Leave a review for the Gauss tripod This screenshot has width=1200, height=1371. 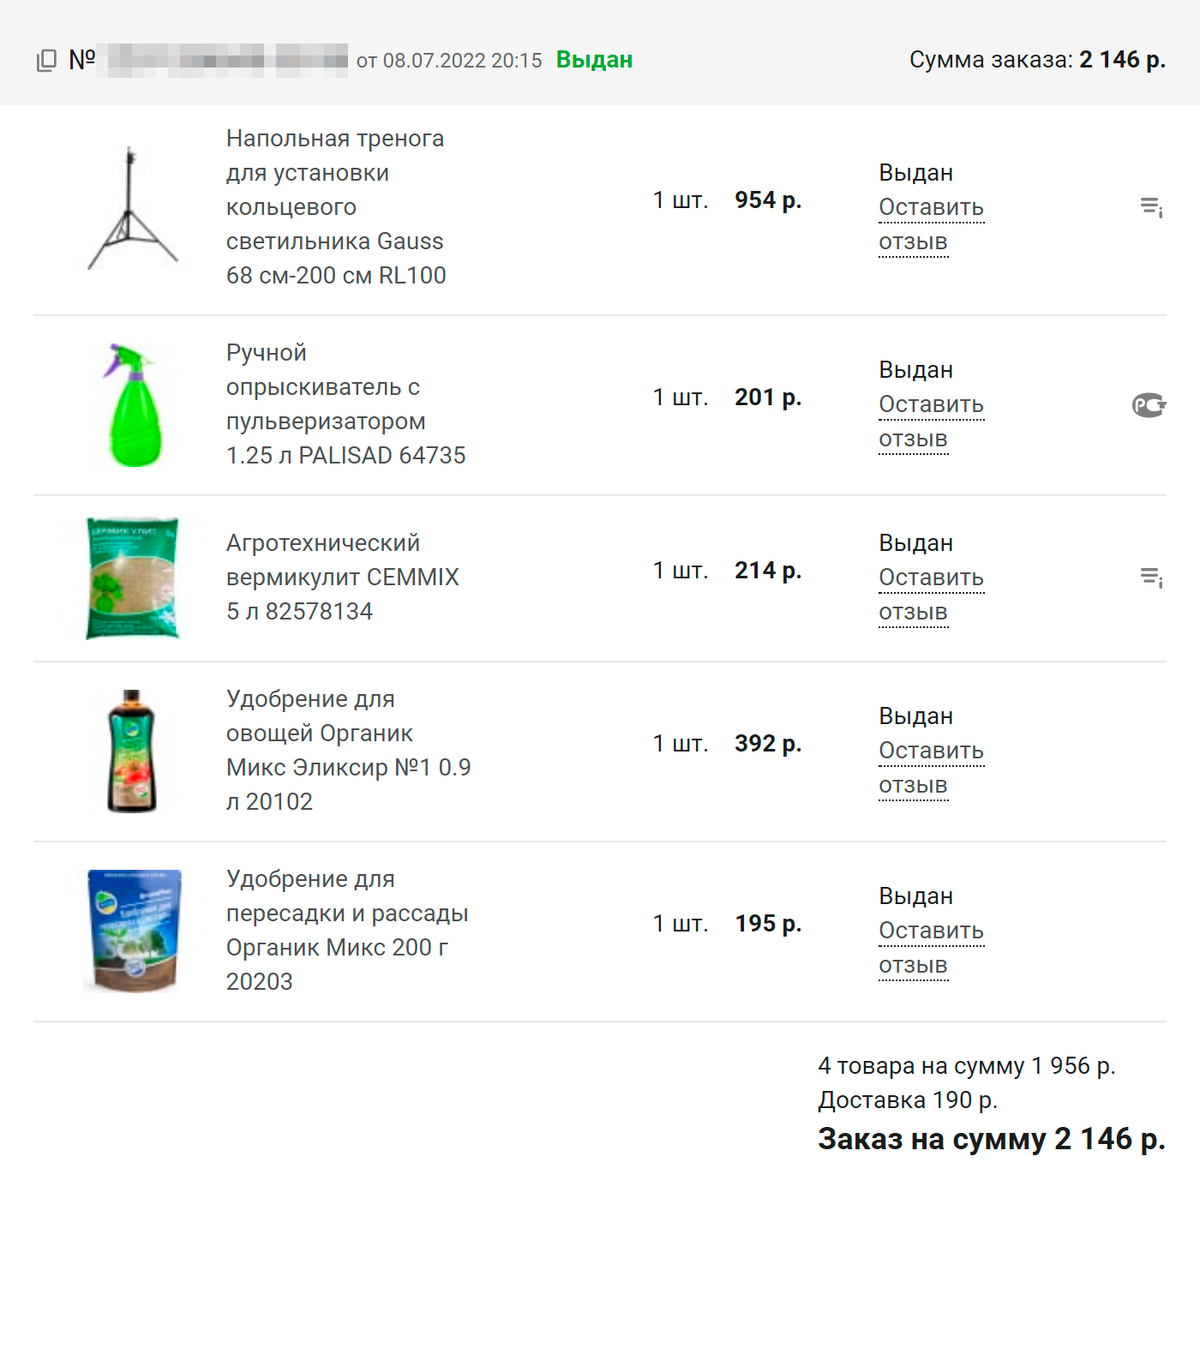click(x=931, y=225)
